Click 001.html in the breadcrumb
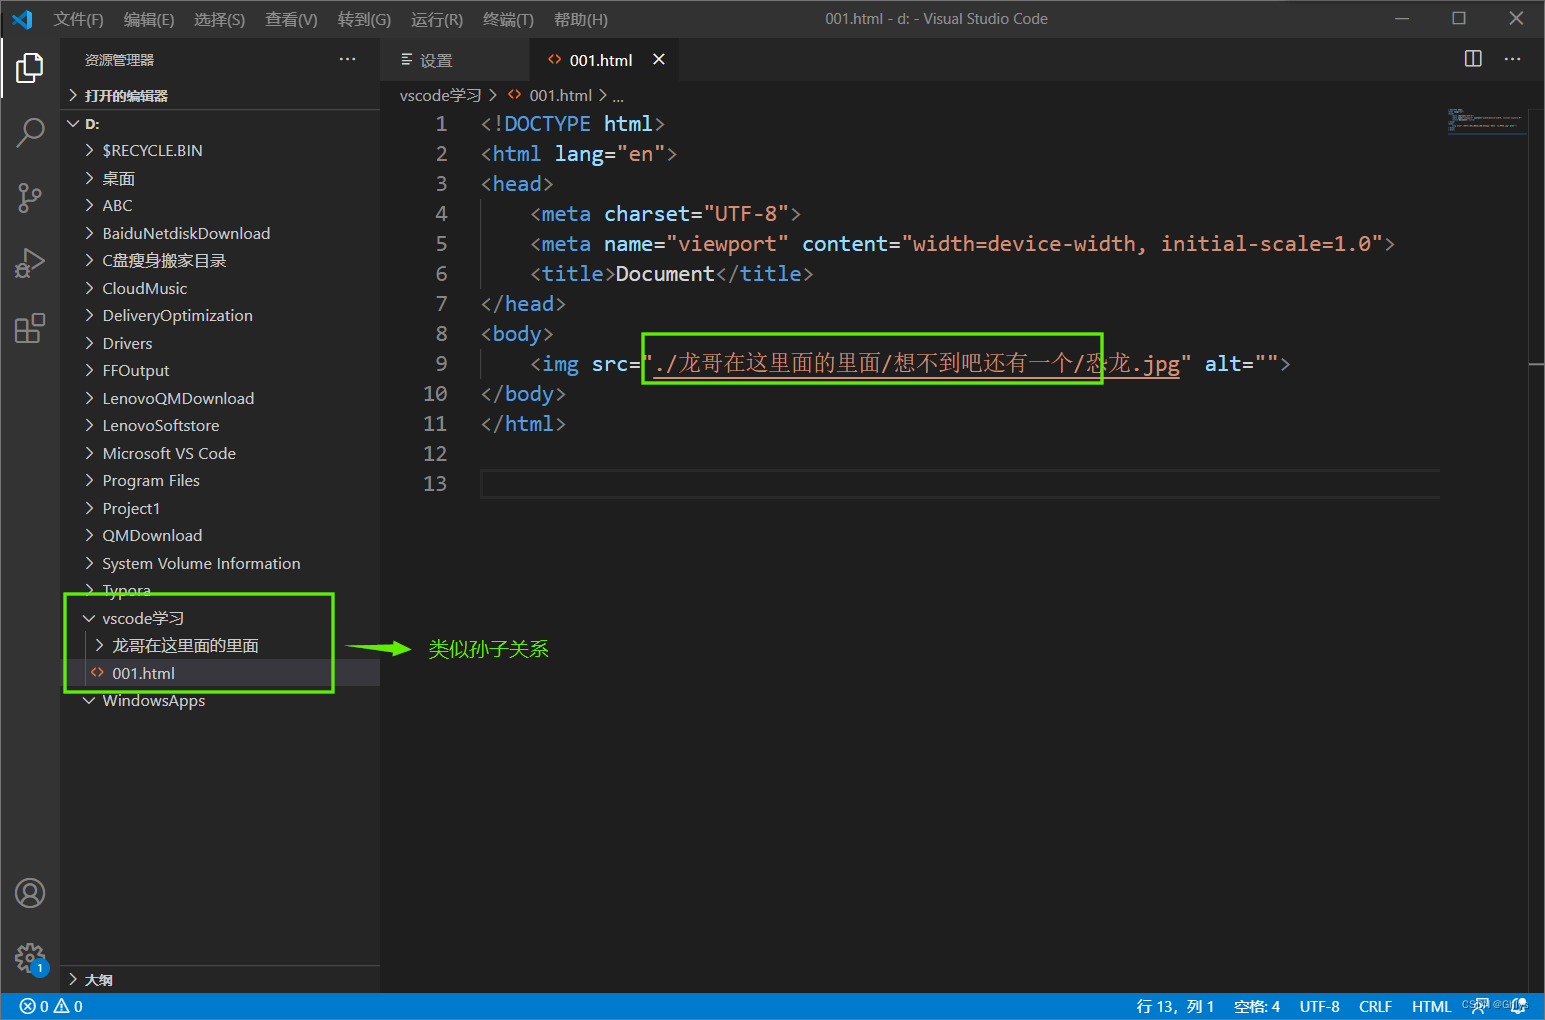The image size is (1545, 1020). (560, 96)
